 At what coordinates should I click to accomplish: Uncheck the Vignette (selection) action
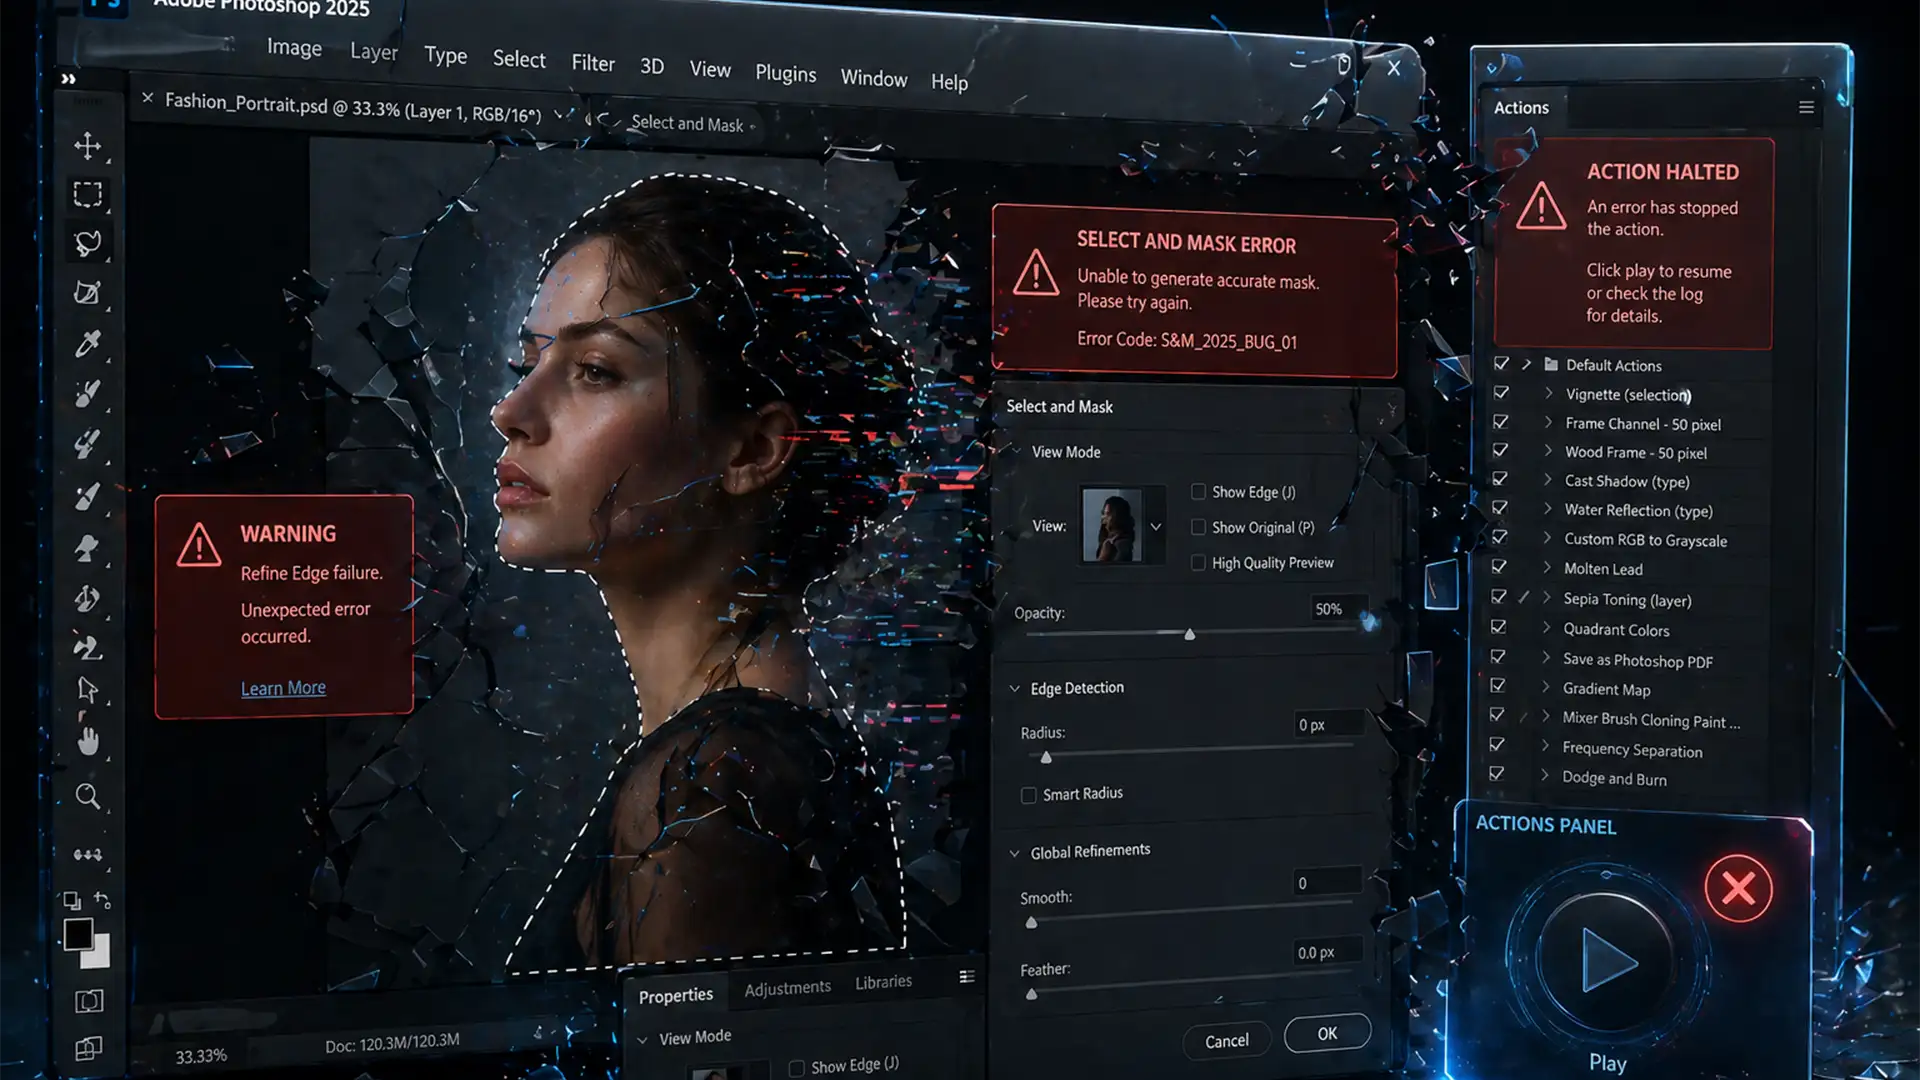[1501, 392]
